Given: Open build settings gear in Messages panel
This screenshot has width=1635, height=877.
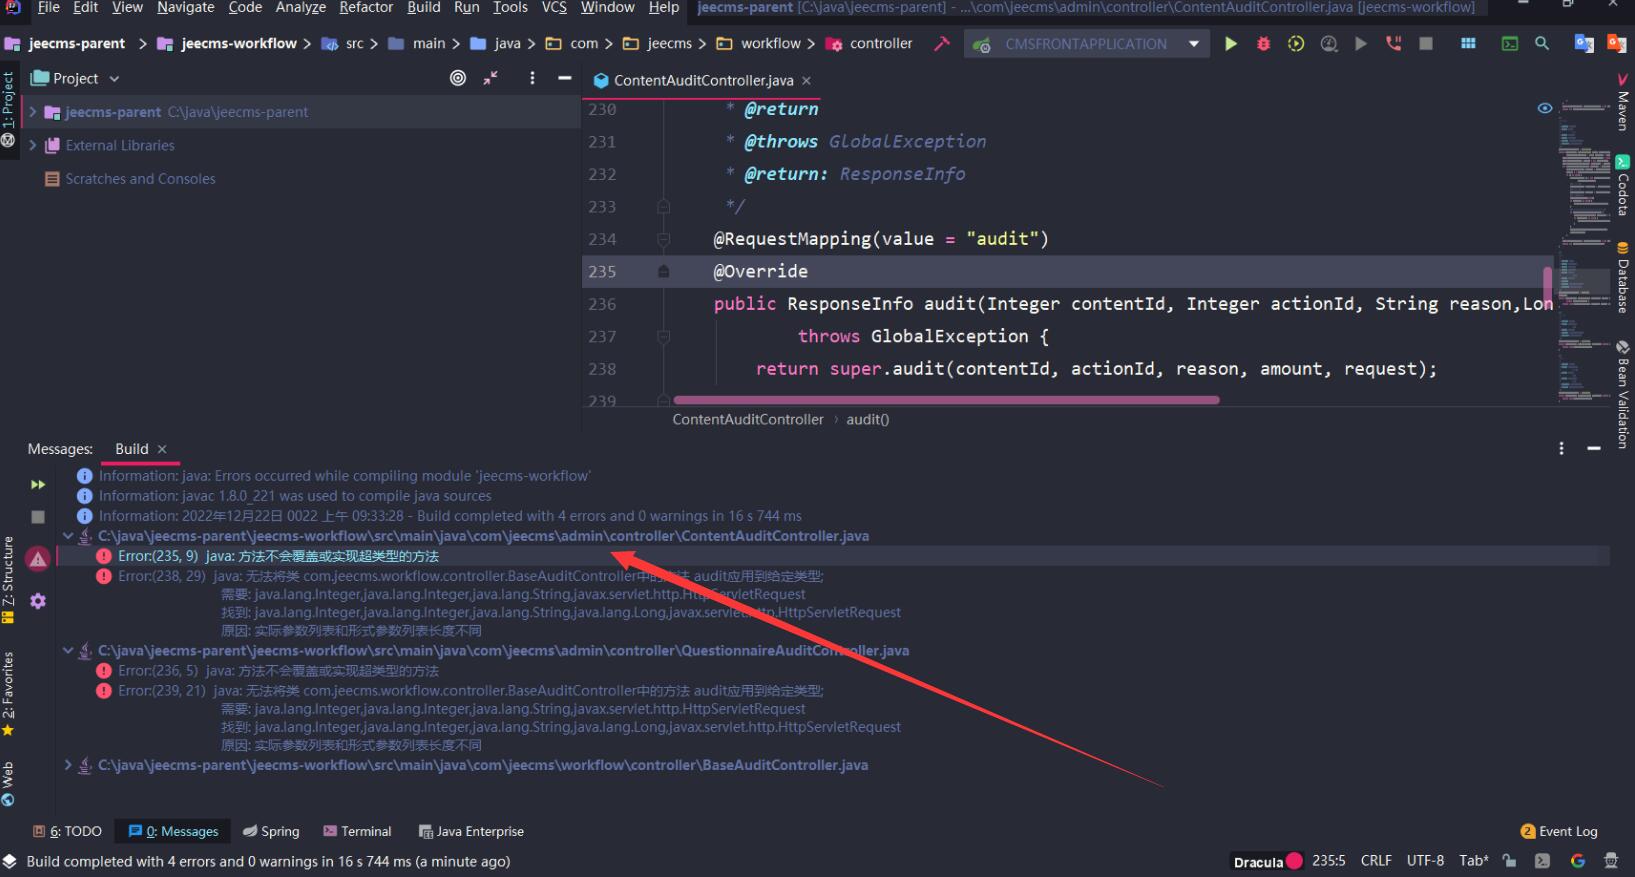Looking at the screenshot, I should [x=38, y=601].
